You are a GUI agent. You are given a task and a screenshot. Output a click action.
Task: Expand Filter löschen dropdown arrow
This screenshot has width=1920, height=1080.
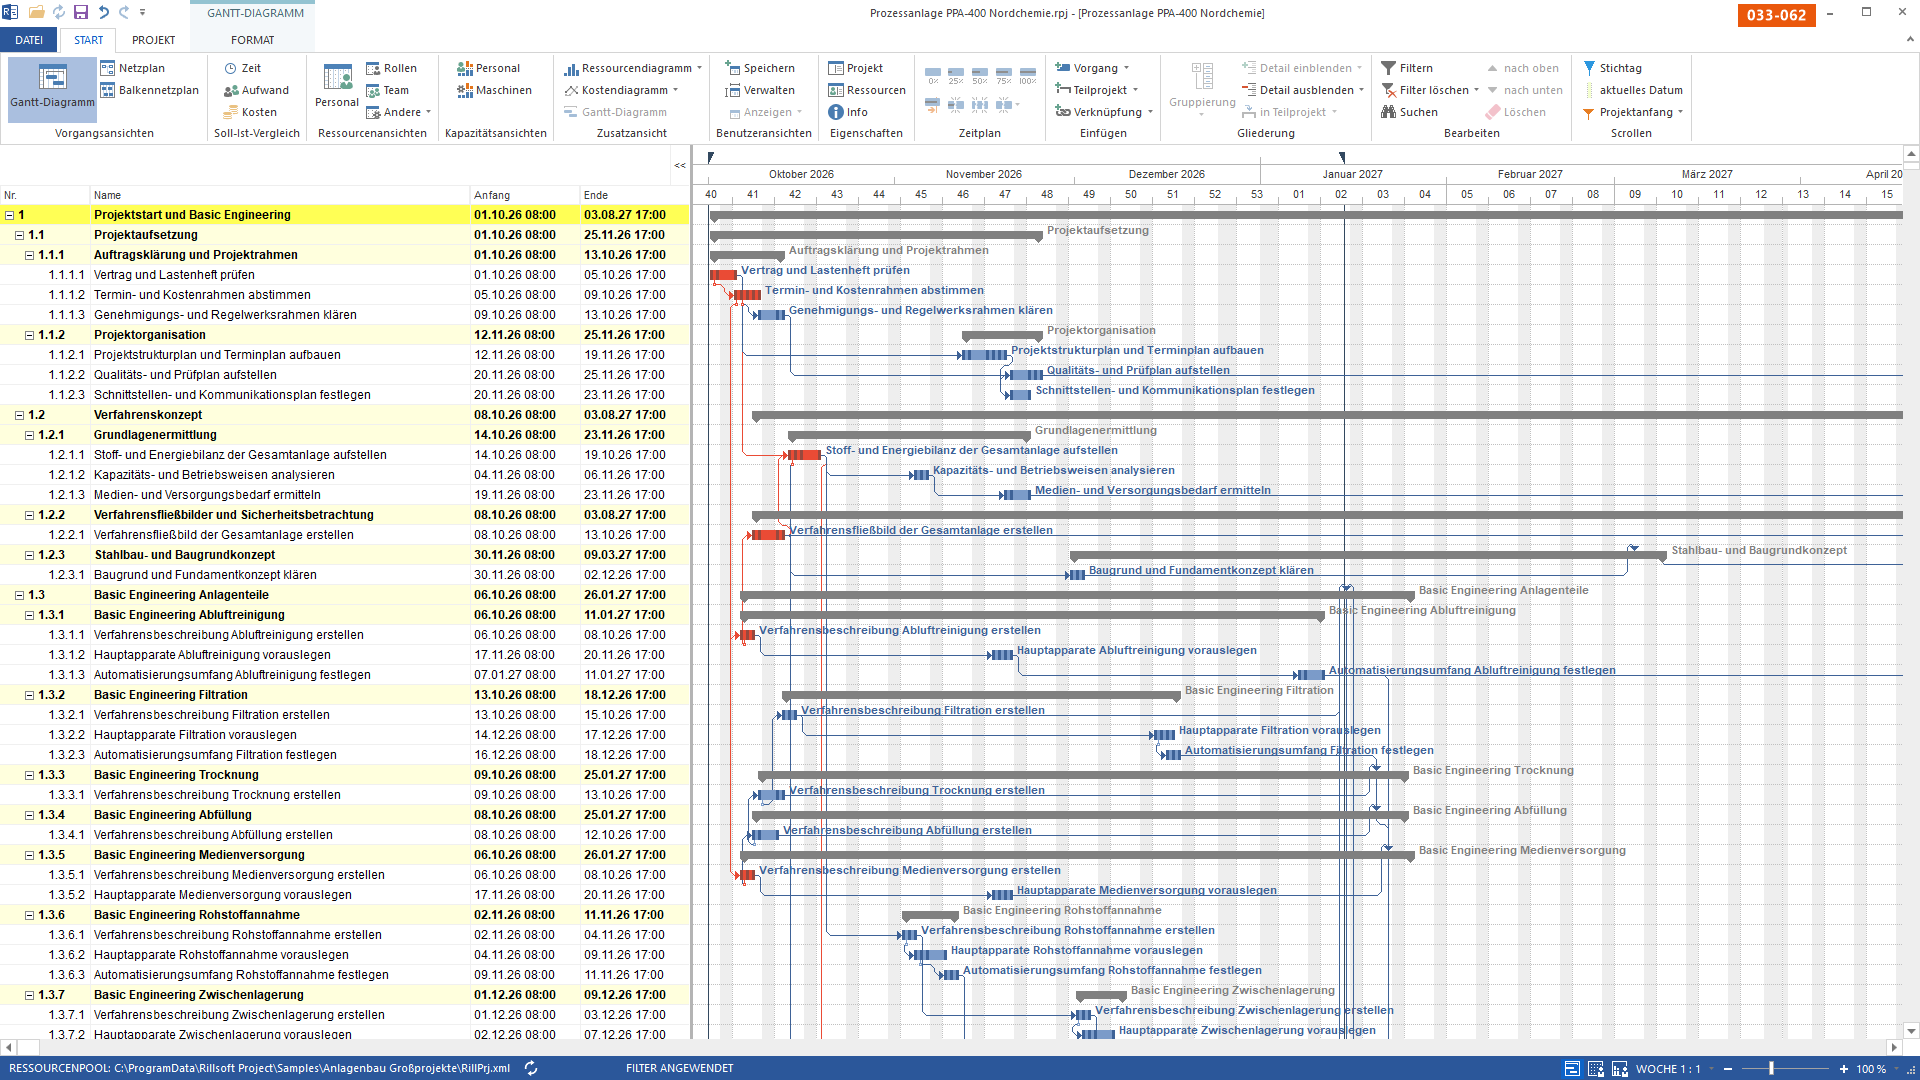coord(1476,90)
